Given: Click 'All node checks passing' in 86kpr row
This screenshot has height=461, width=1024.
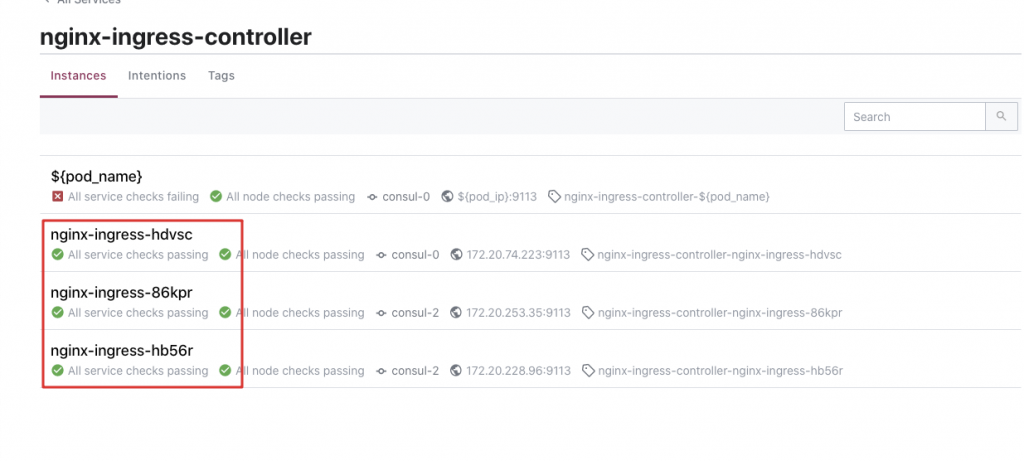Looking at the screenshot, I should pos(300,313).
